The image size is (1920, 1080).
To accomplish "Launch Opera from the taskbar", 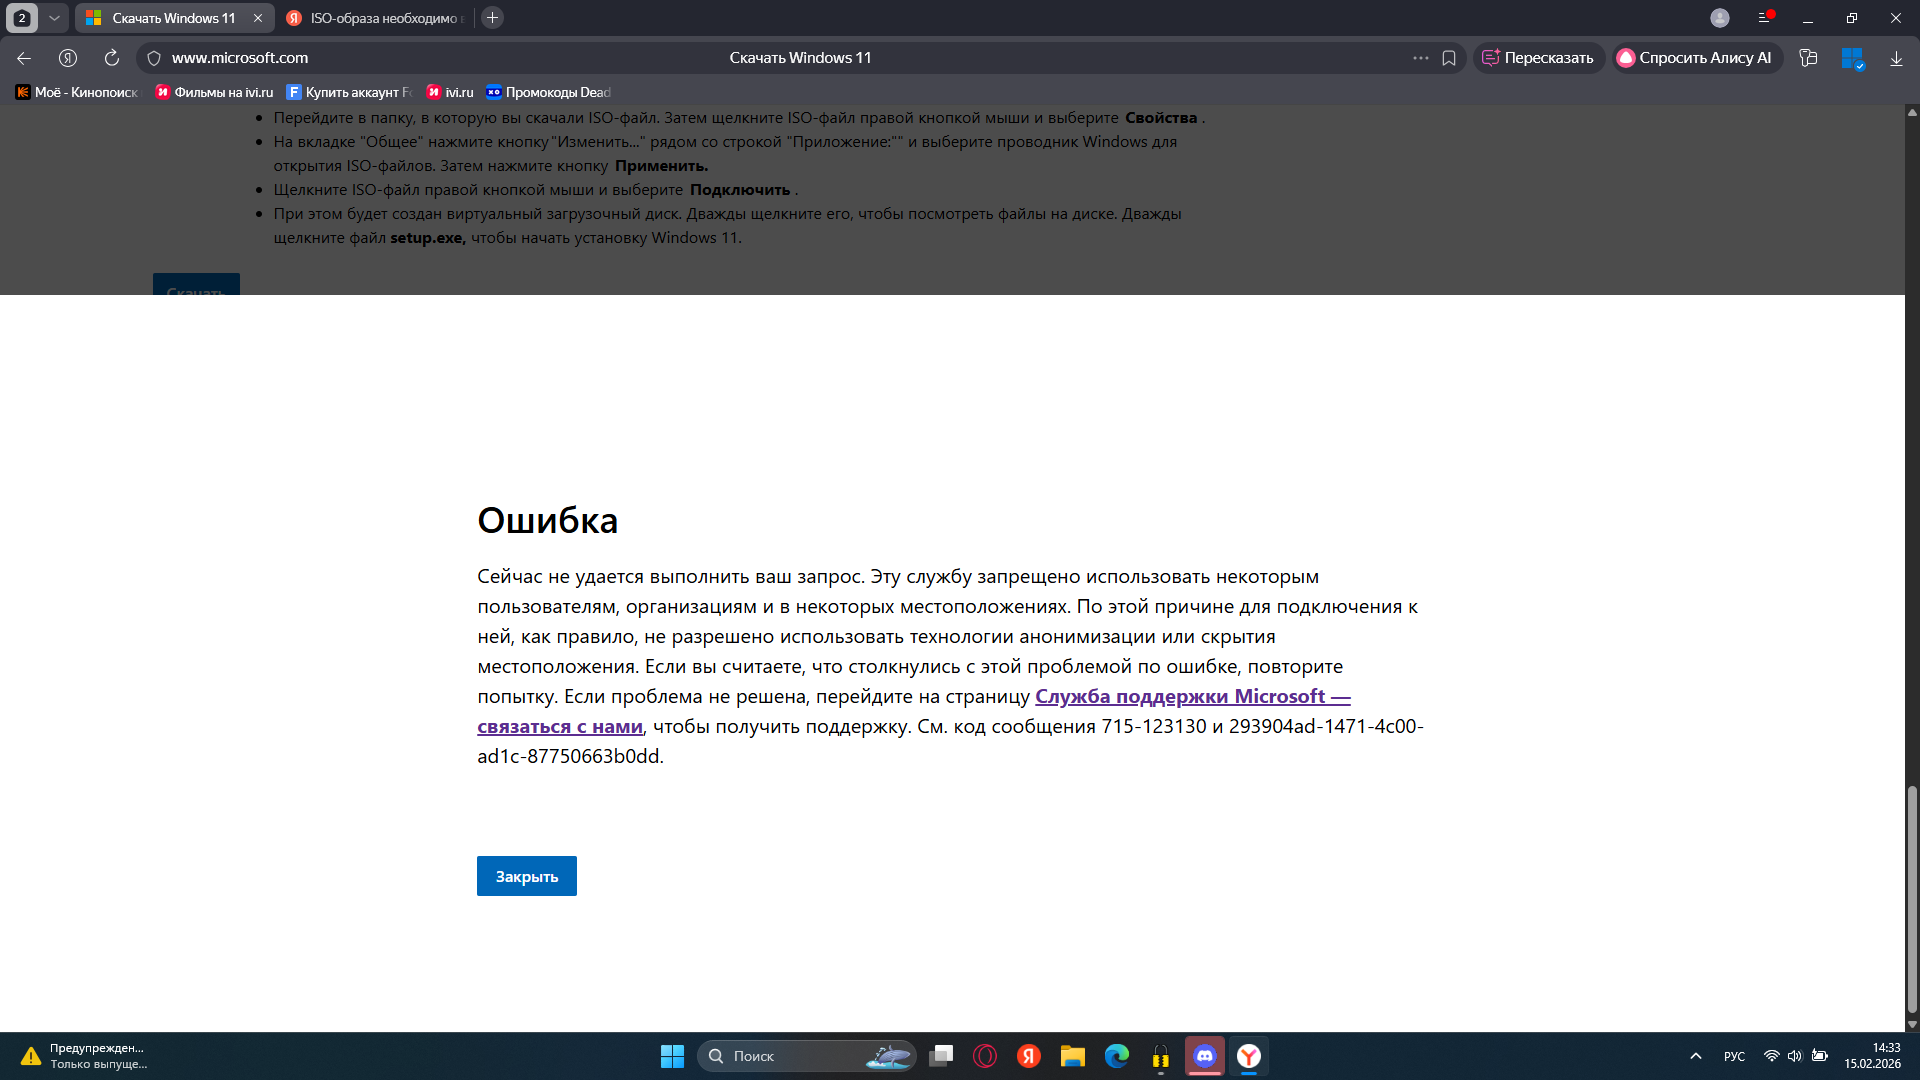I will pyautogui.click(x=985, y=1056).
